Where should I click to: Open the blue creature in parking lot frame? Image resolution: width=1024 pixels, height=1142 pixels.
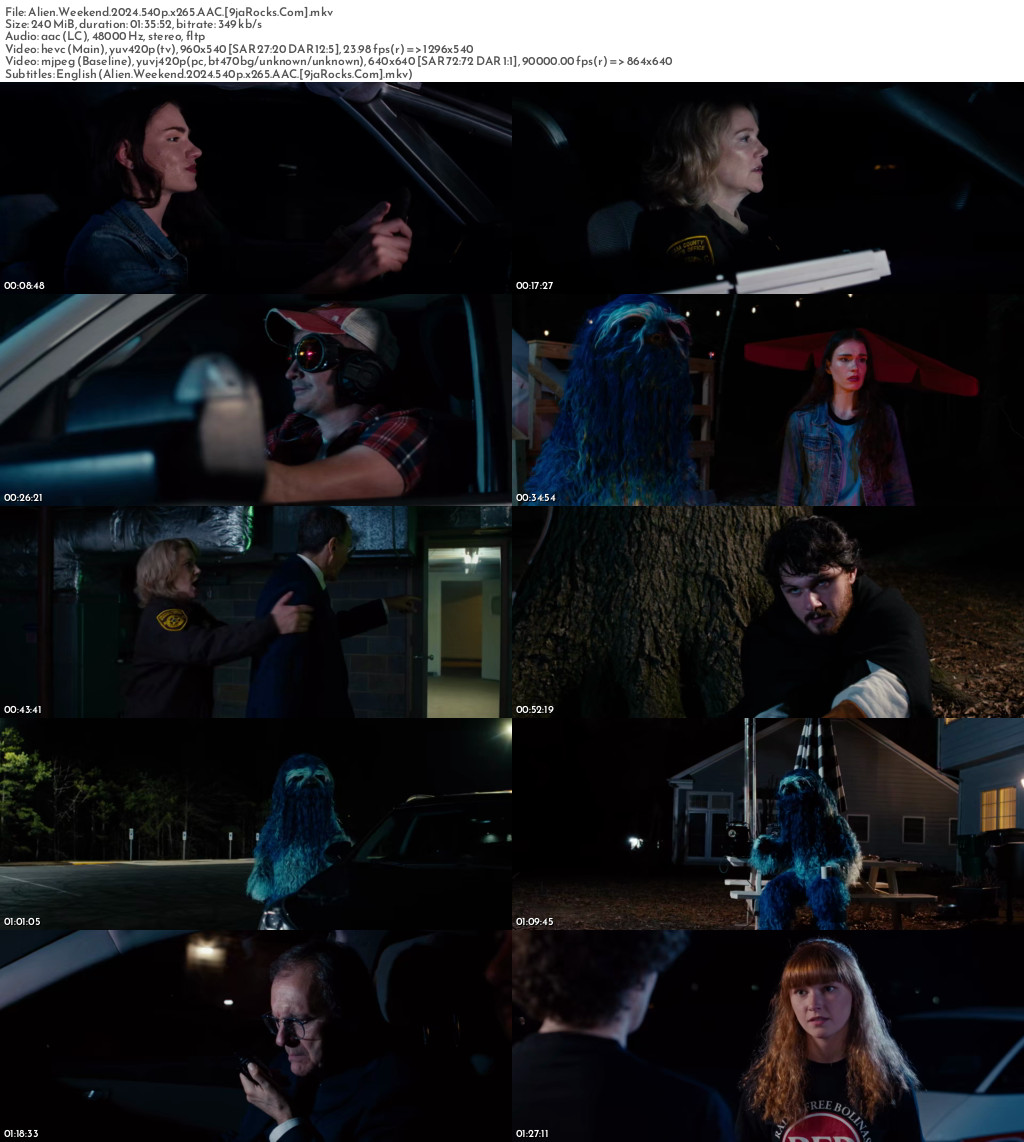[255, 824]
